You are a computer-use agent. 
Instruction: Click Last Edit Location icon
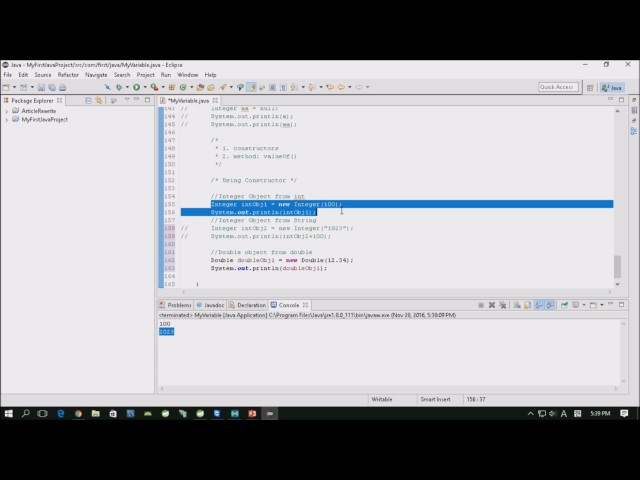(330, 87)
